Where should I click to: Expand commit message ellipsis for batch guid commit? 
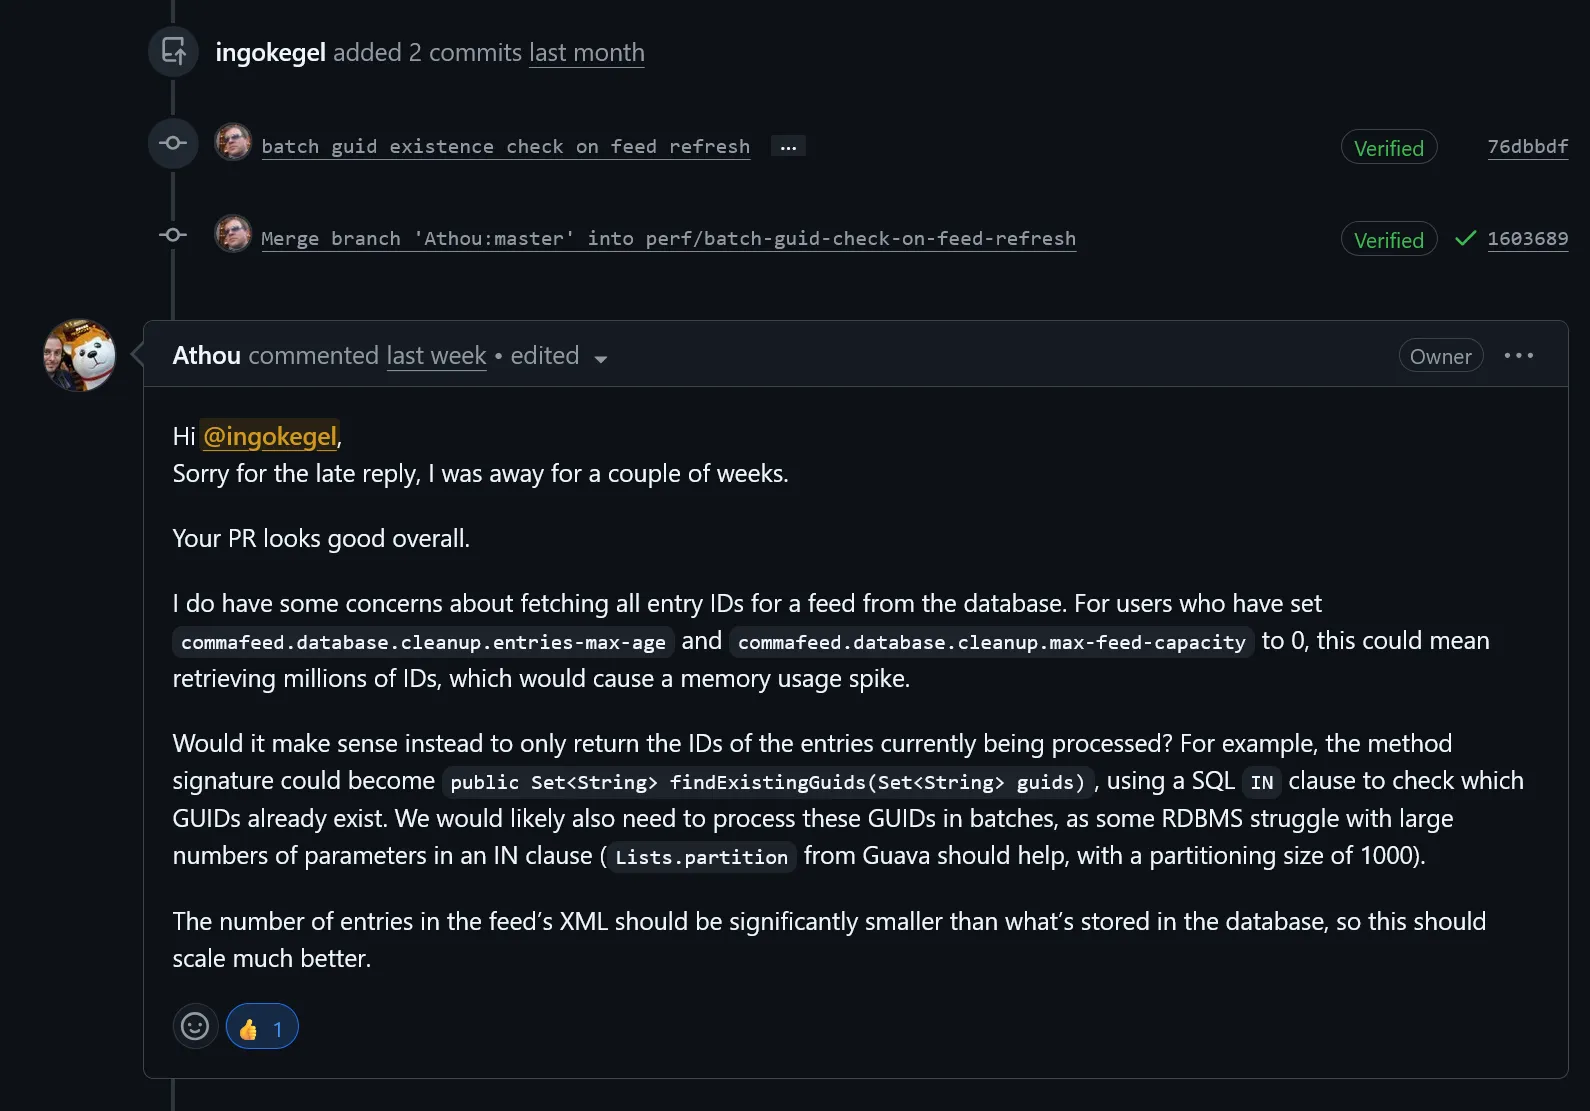(x=788, y=147)
